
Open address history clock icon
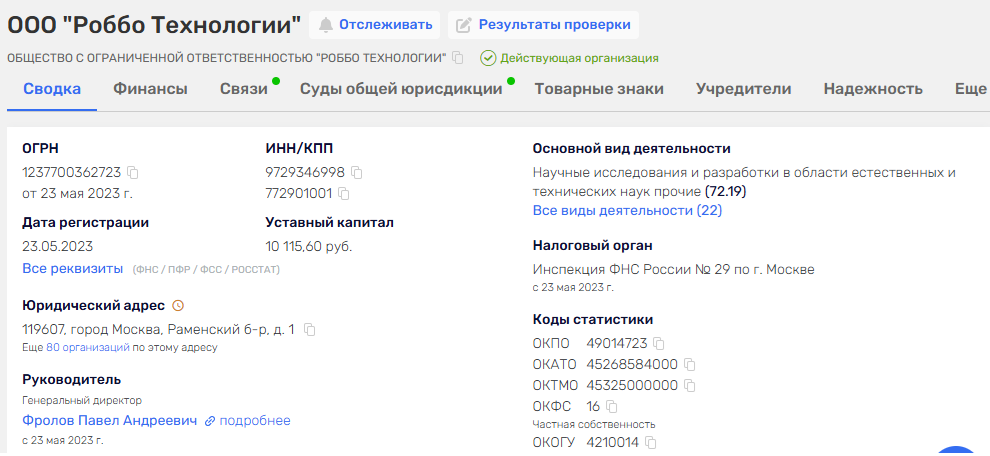(178, 306)
